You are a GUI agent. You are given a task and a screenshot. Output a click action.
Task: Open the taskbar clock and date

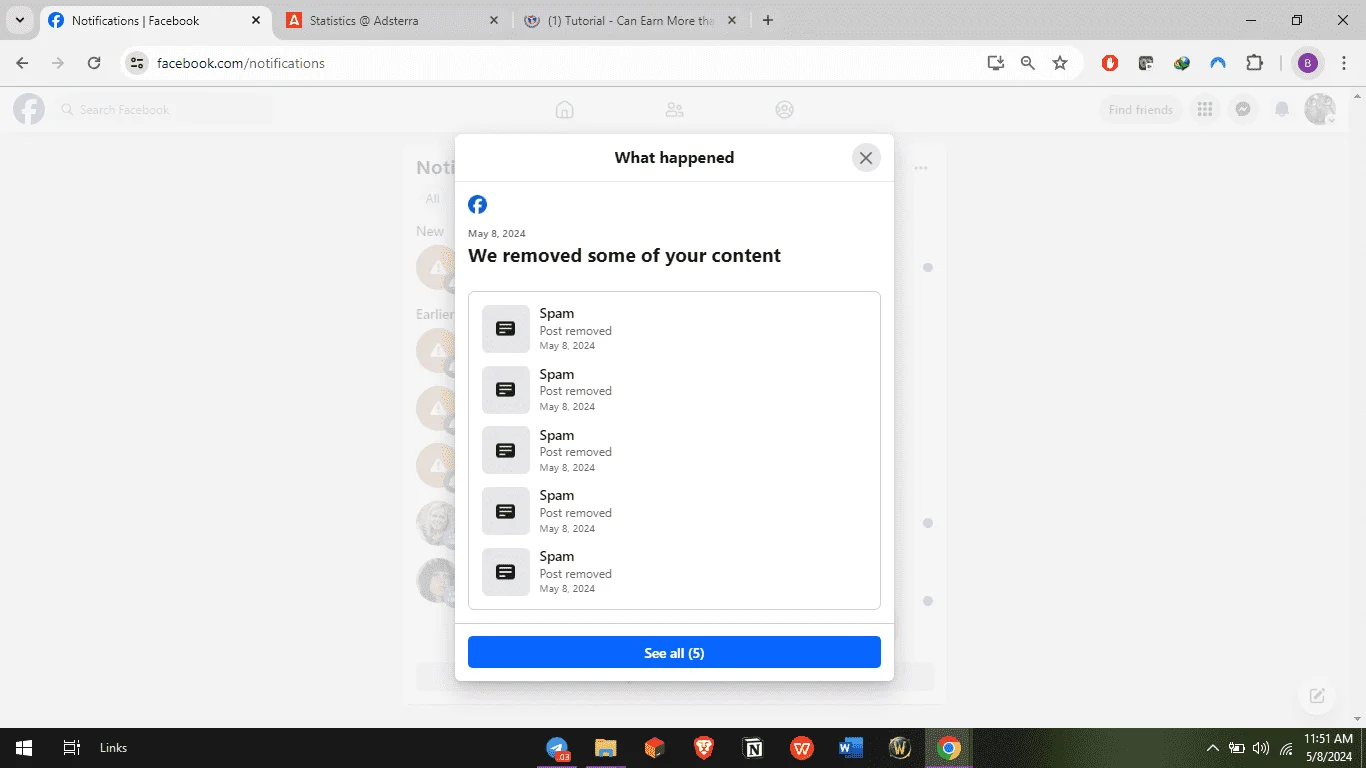click(x=1329, y=748)
